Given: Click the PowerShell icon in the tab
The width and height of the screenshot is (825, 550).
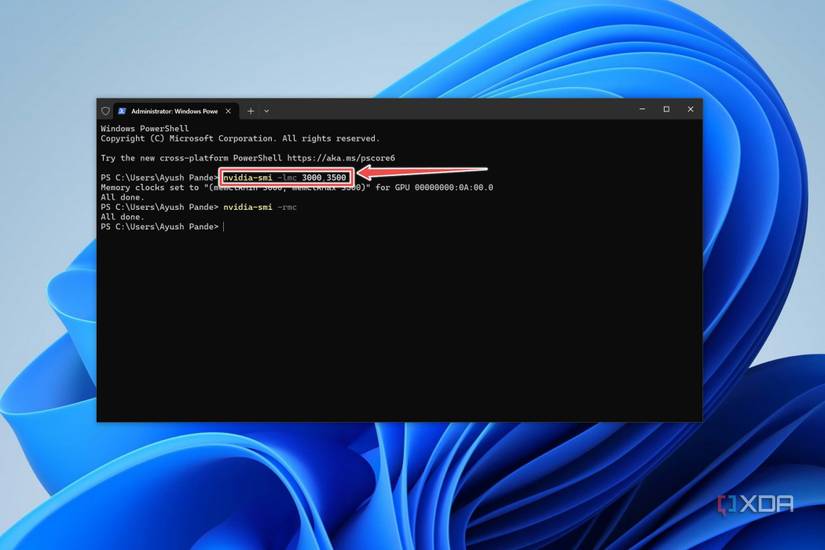Looking at the screenshot, I should [122, 111].
